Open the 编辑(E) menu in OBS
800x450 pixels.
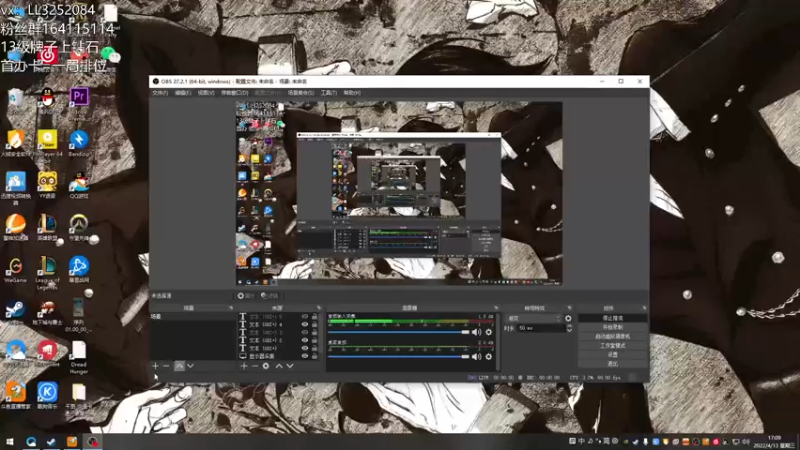pyautogui.click(x=183, y=93)
